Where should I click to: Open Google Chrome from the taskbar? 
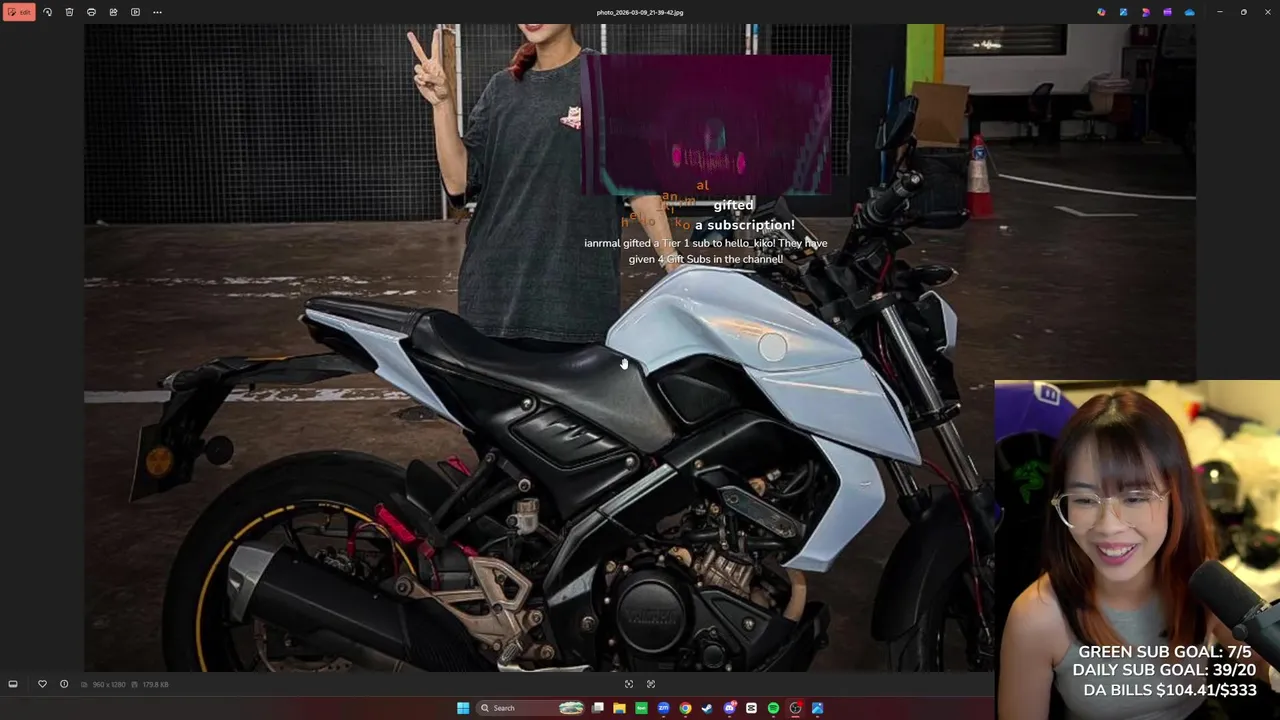(685, 708)
